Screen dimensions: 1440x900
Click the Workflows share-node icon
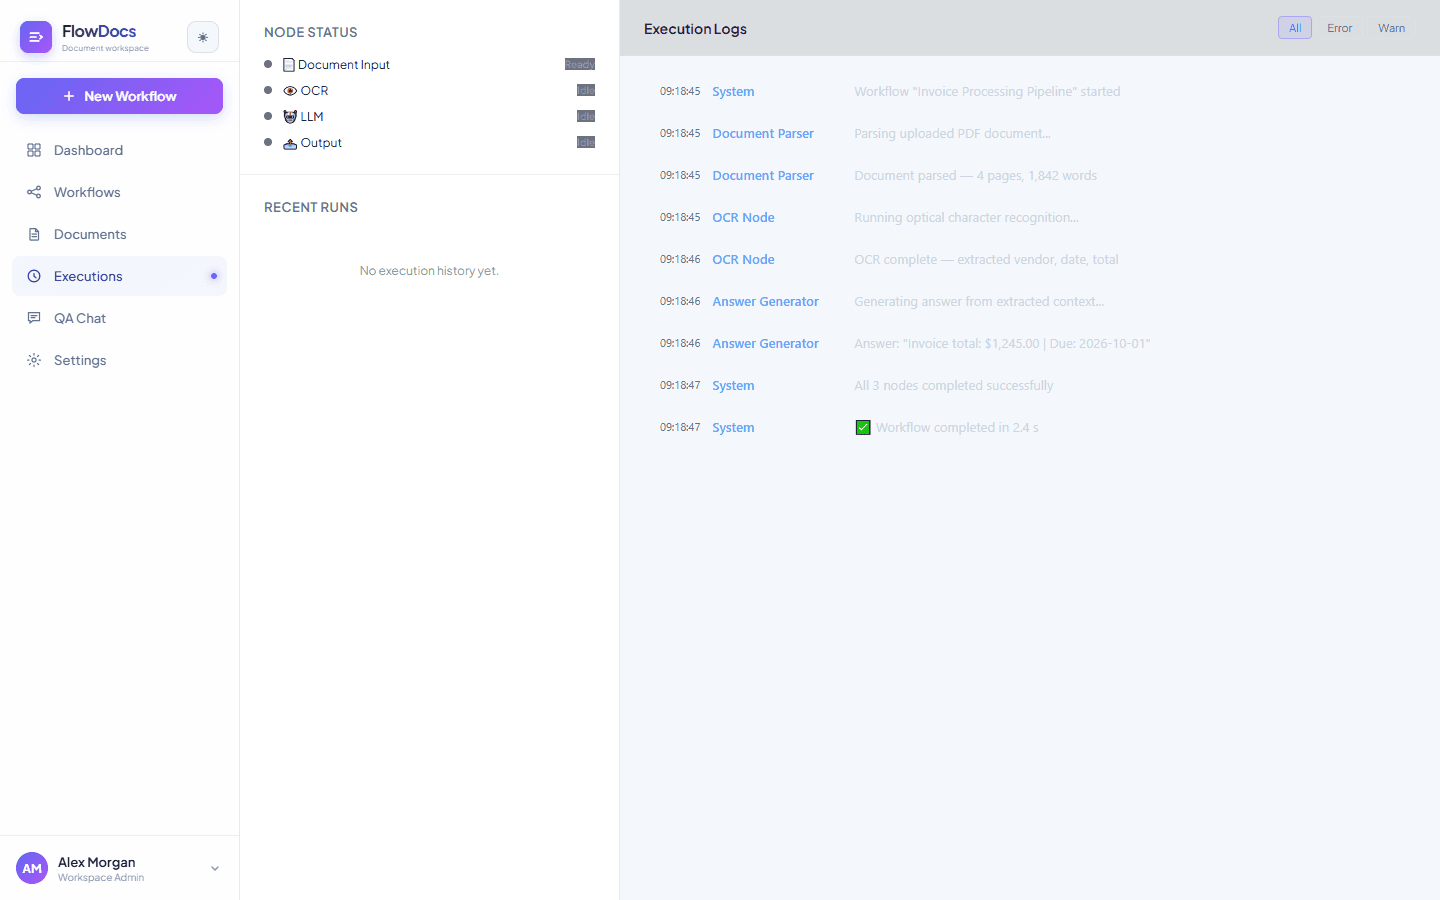(34, 192)
